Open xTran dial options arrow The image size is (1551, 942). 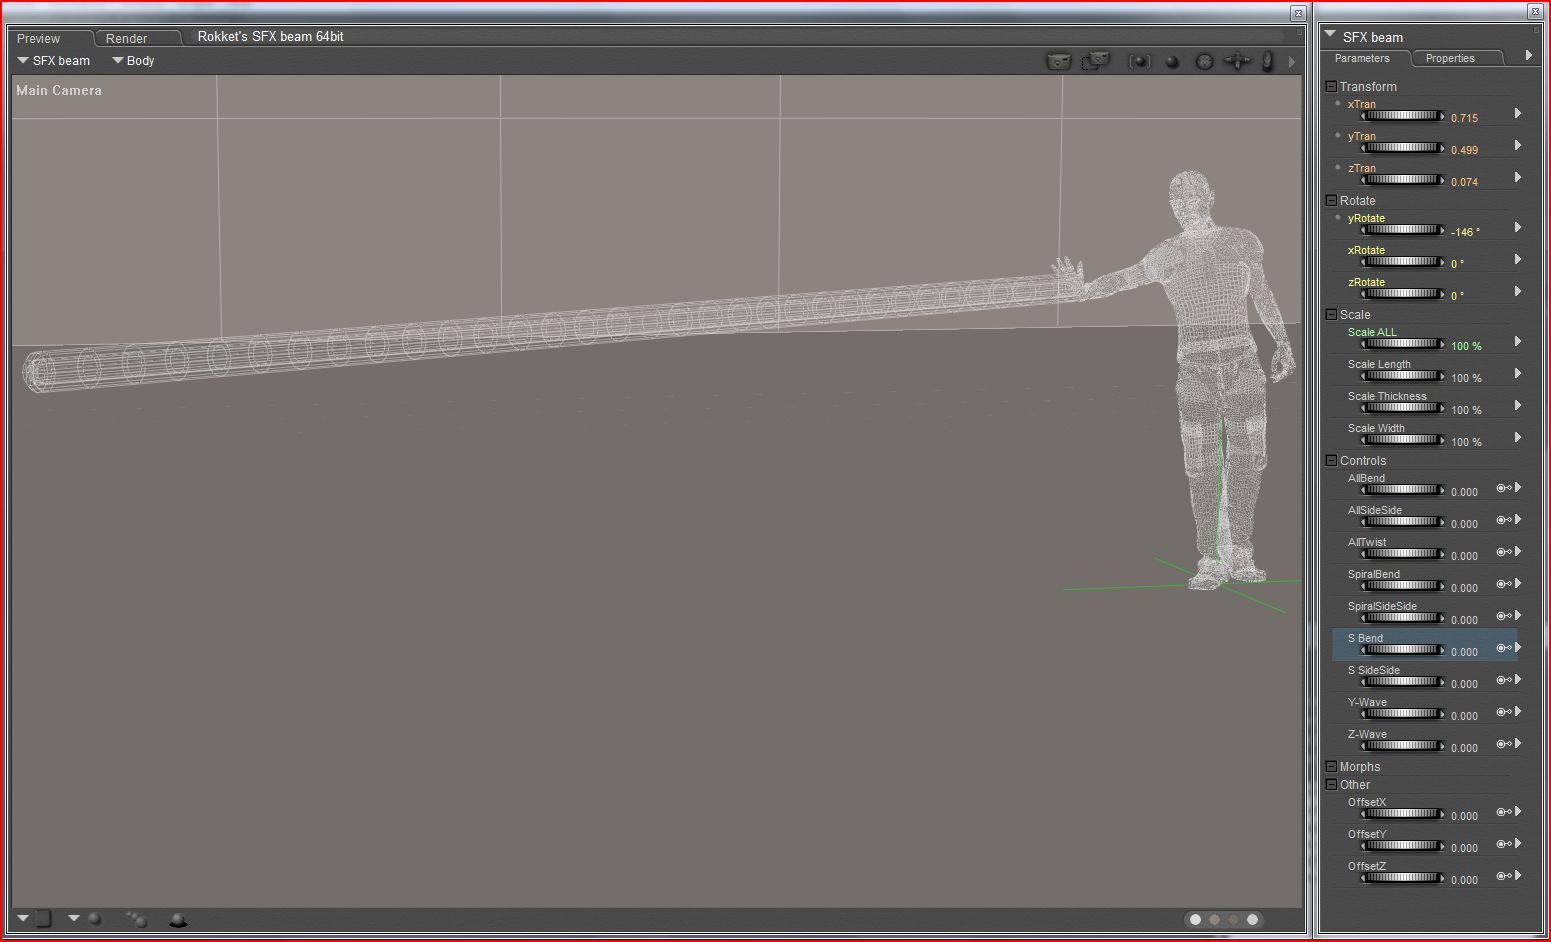pyautogui.click(x=1518, y=113)
